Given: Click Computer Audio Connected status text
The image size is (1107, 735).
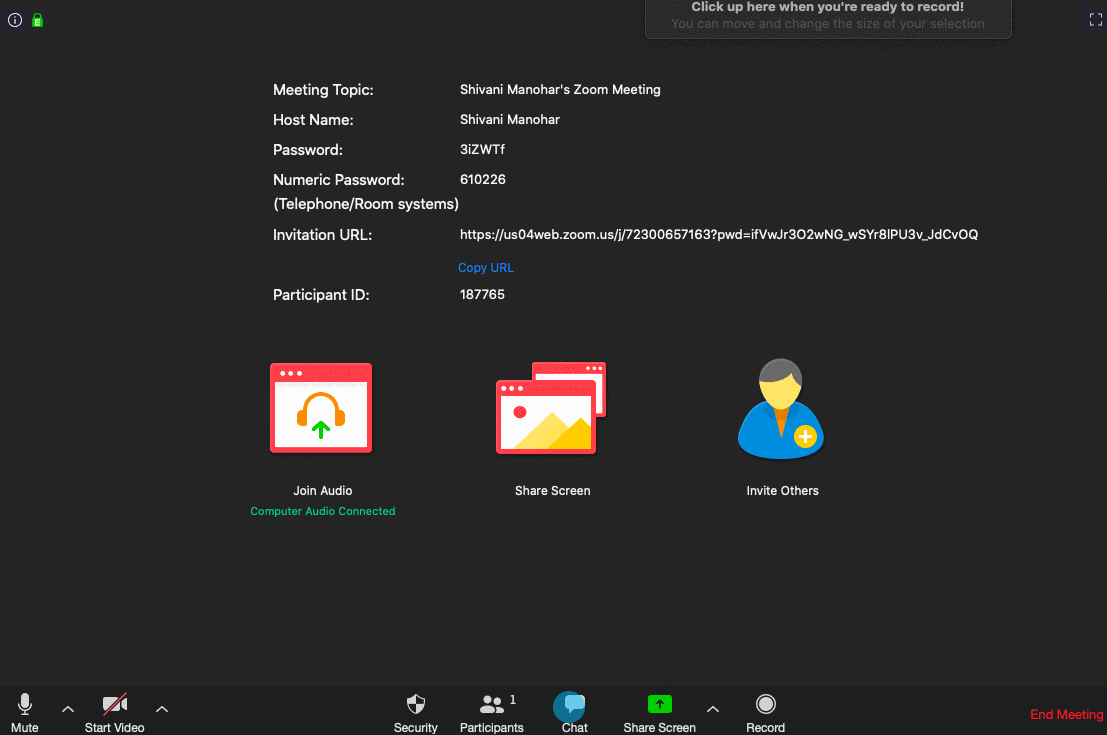Looking at the screenshot, I should pos(323,511).
